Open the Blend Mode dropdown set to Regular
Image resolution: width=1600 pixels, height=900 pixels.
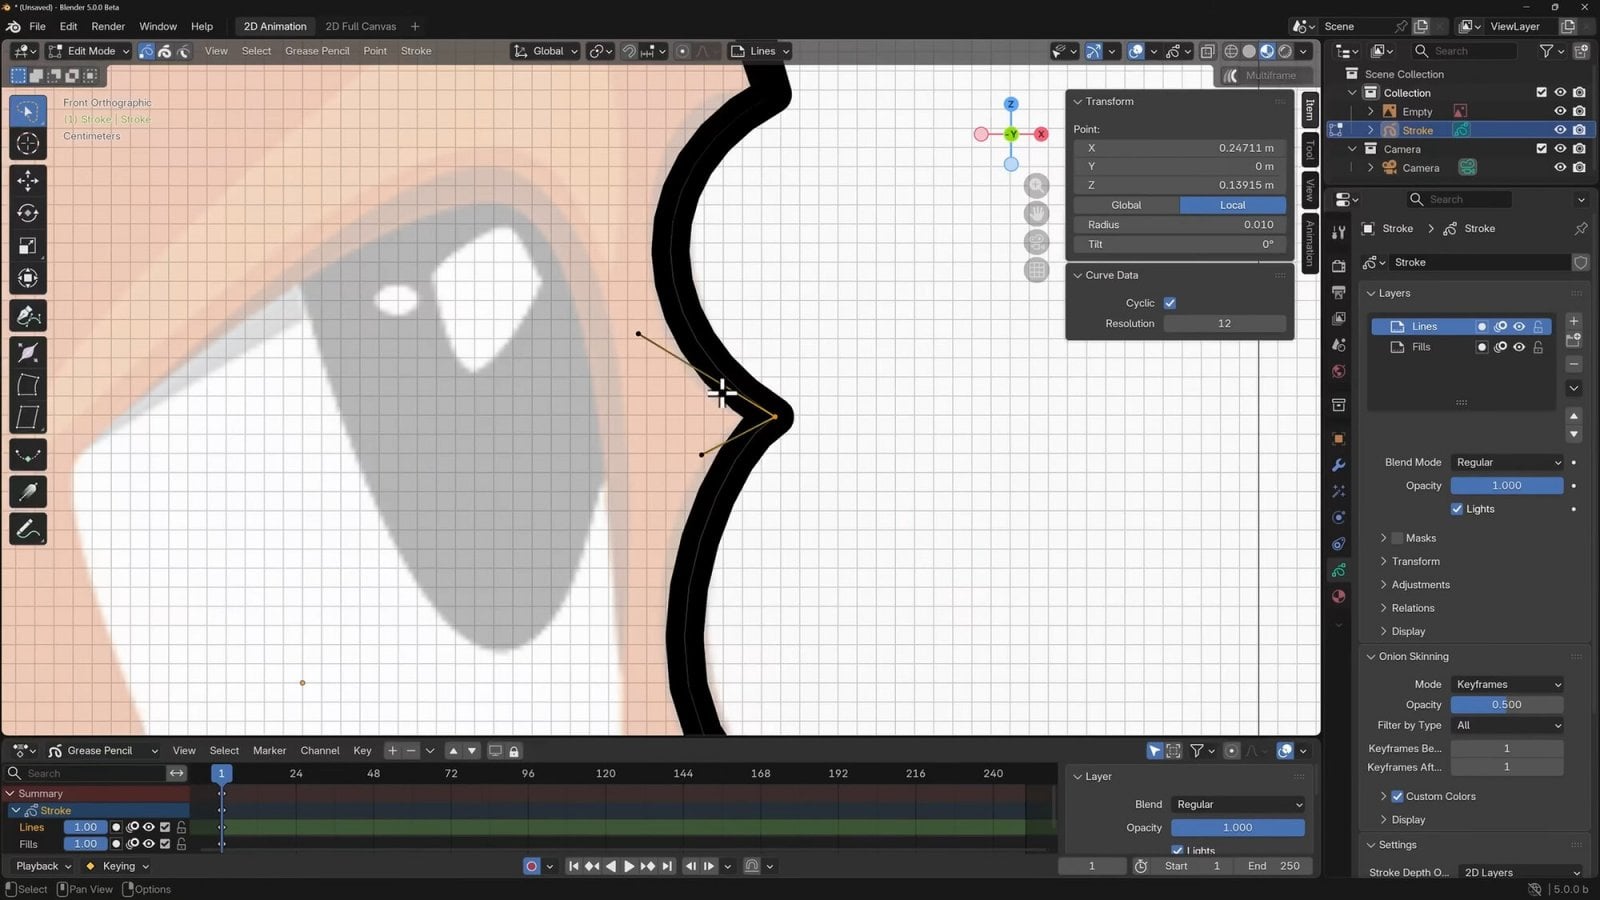[1507, 462]
